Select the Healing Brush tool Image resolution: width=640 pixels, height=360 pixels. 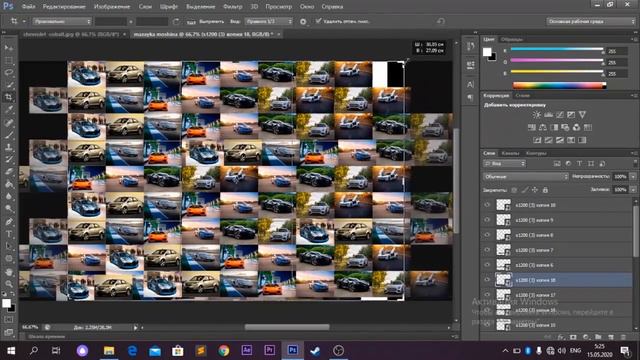[x=9, y=122]
